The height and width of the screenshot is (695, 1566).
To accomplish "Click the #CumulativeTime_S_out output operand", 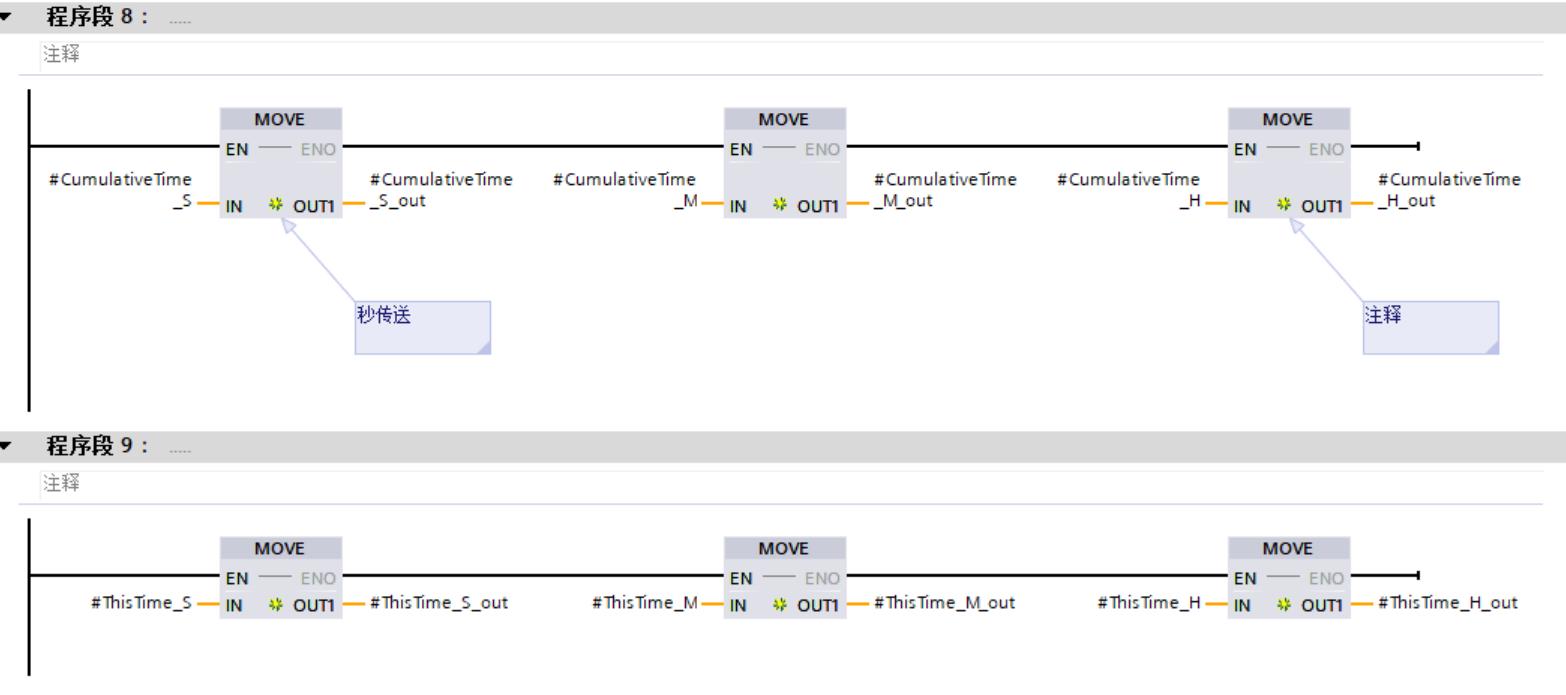I will point(441,190).
